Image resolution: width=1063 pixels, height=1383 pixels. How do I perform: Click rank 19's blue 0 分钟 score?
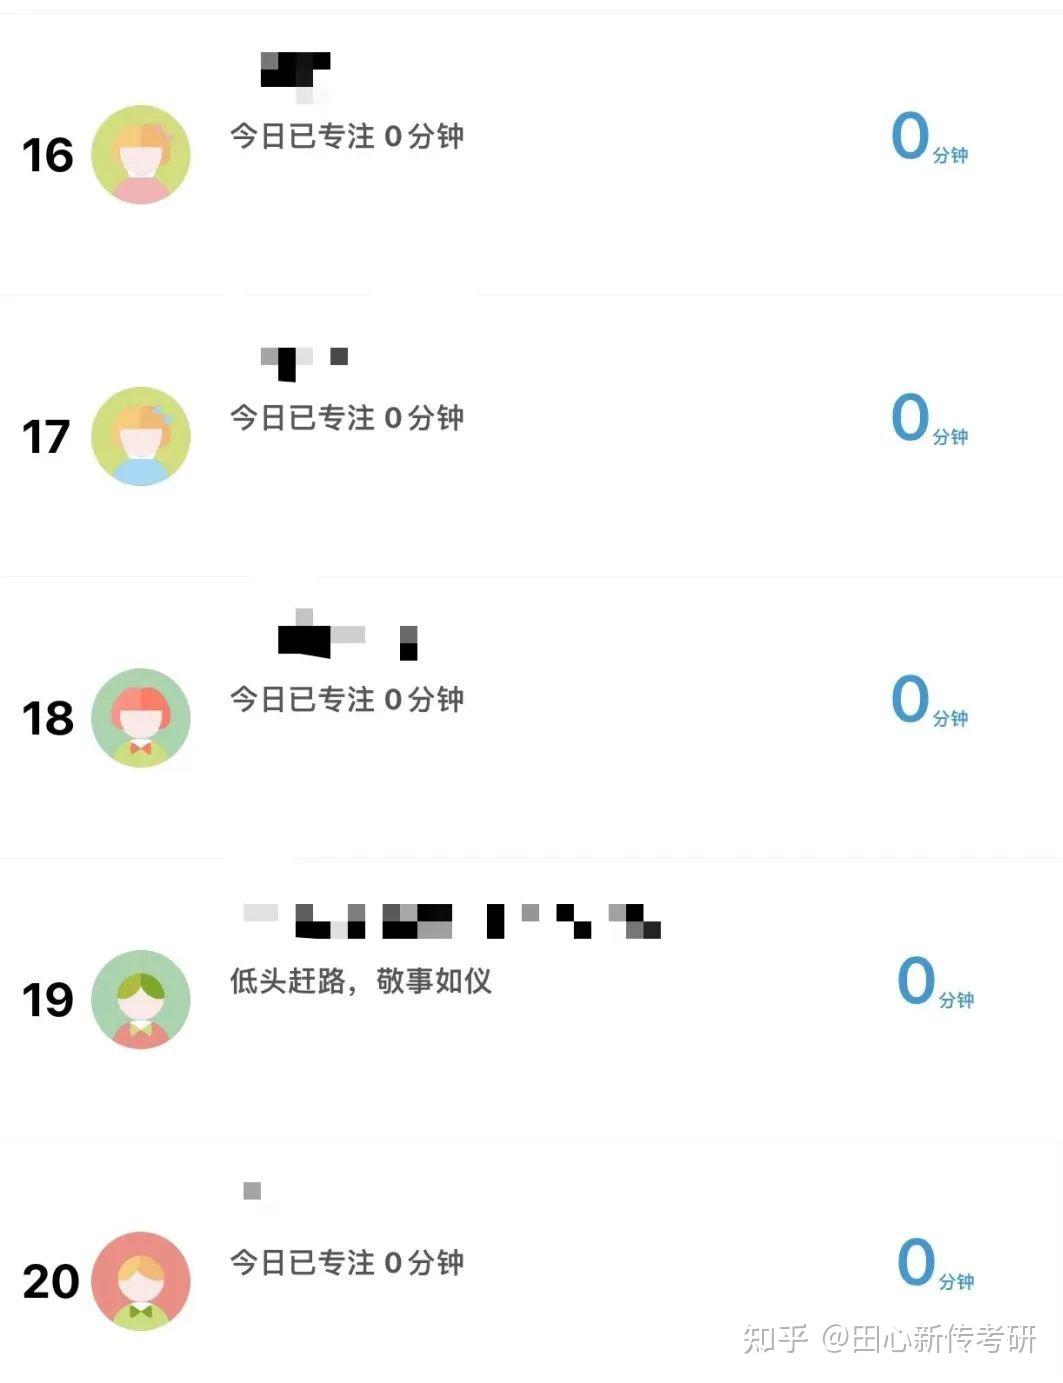935,982
